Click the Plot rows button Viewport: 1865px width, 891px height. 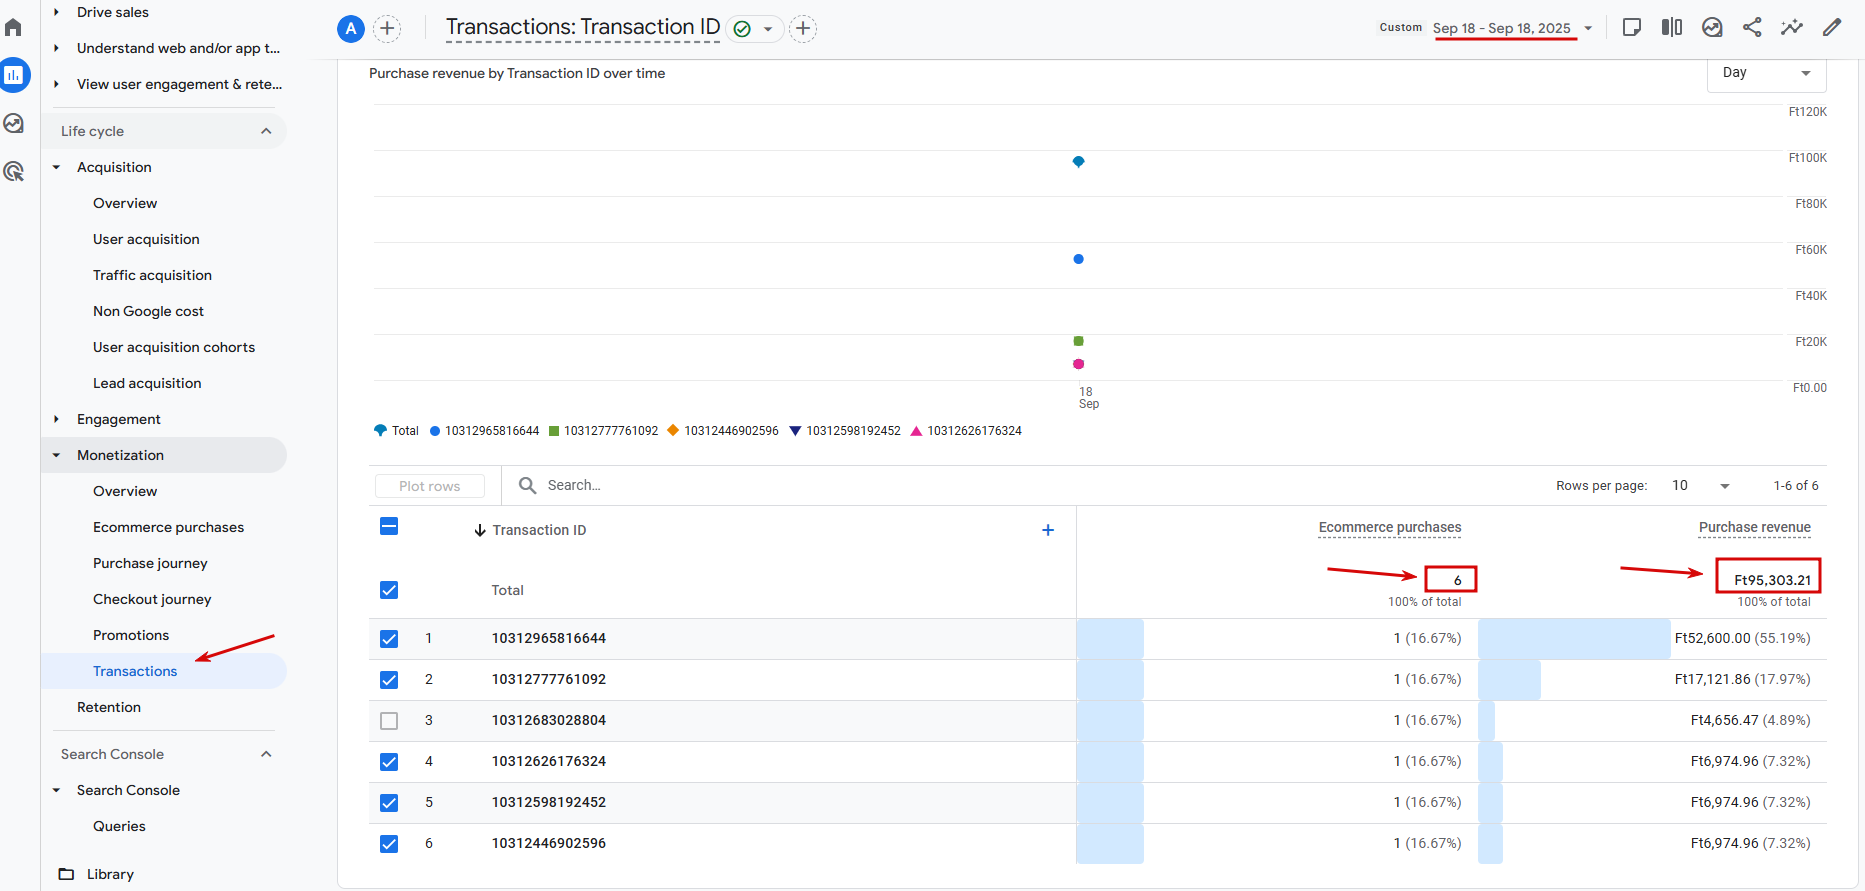click(430, 486)
